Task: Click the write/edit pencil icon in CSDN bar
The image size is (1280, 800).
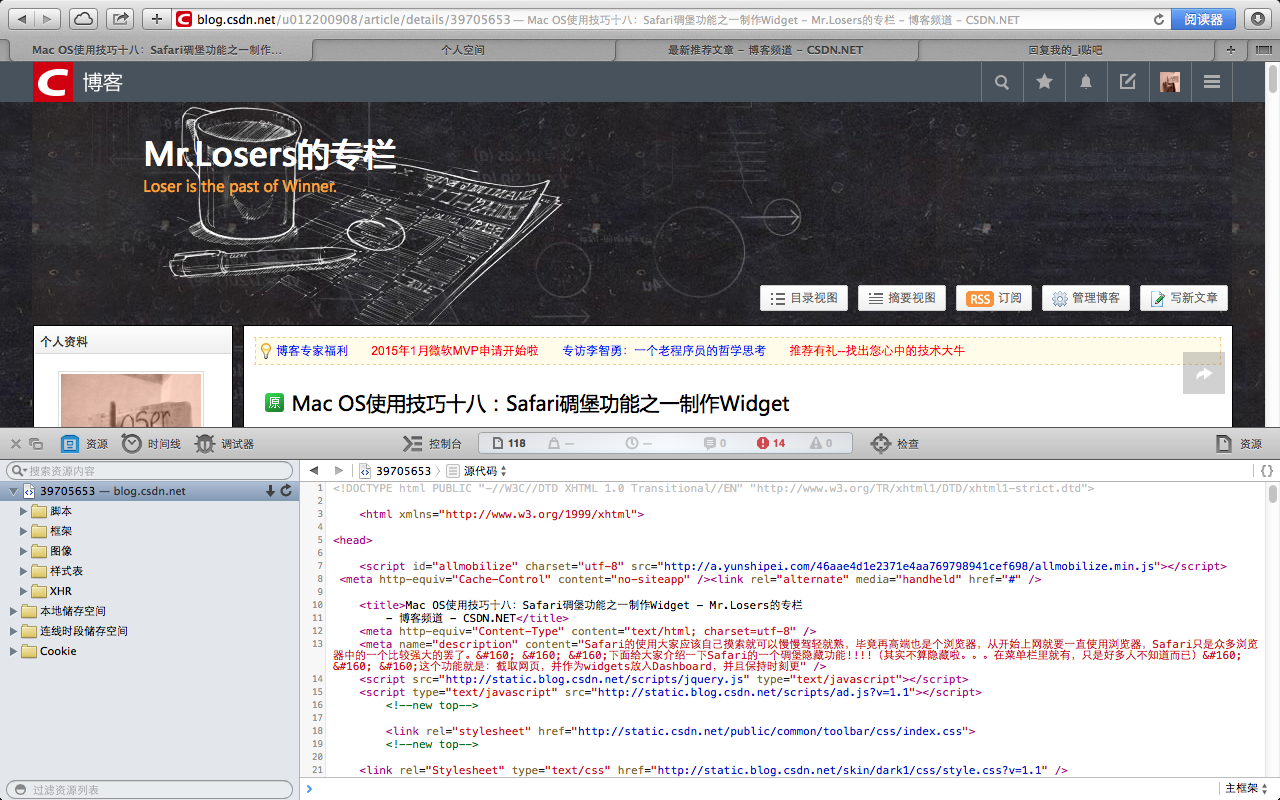Action: (x=1128, y=82)
